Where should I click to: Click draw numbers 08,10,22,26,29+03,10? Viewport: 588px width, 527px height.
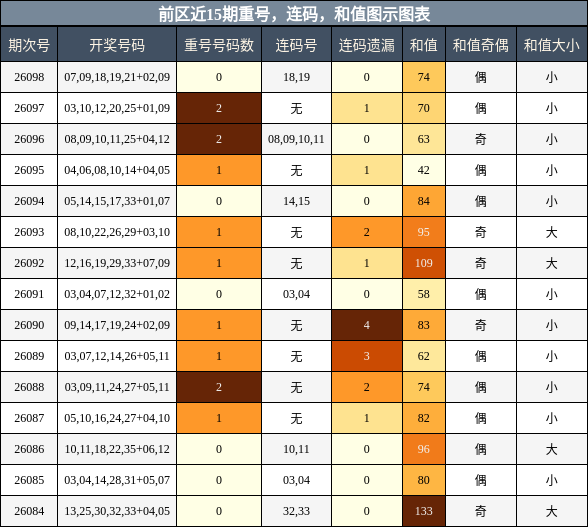pyautogui.click(x=117, y=232)
